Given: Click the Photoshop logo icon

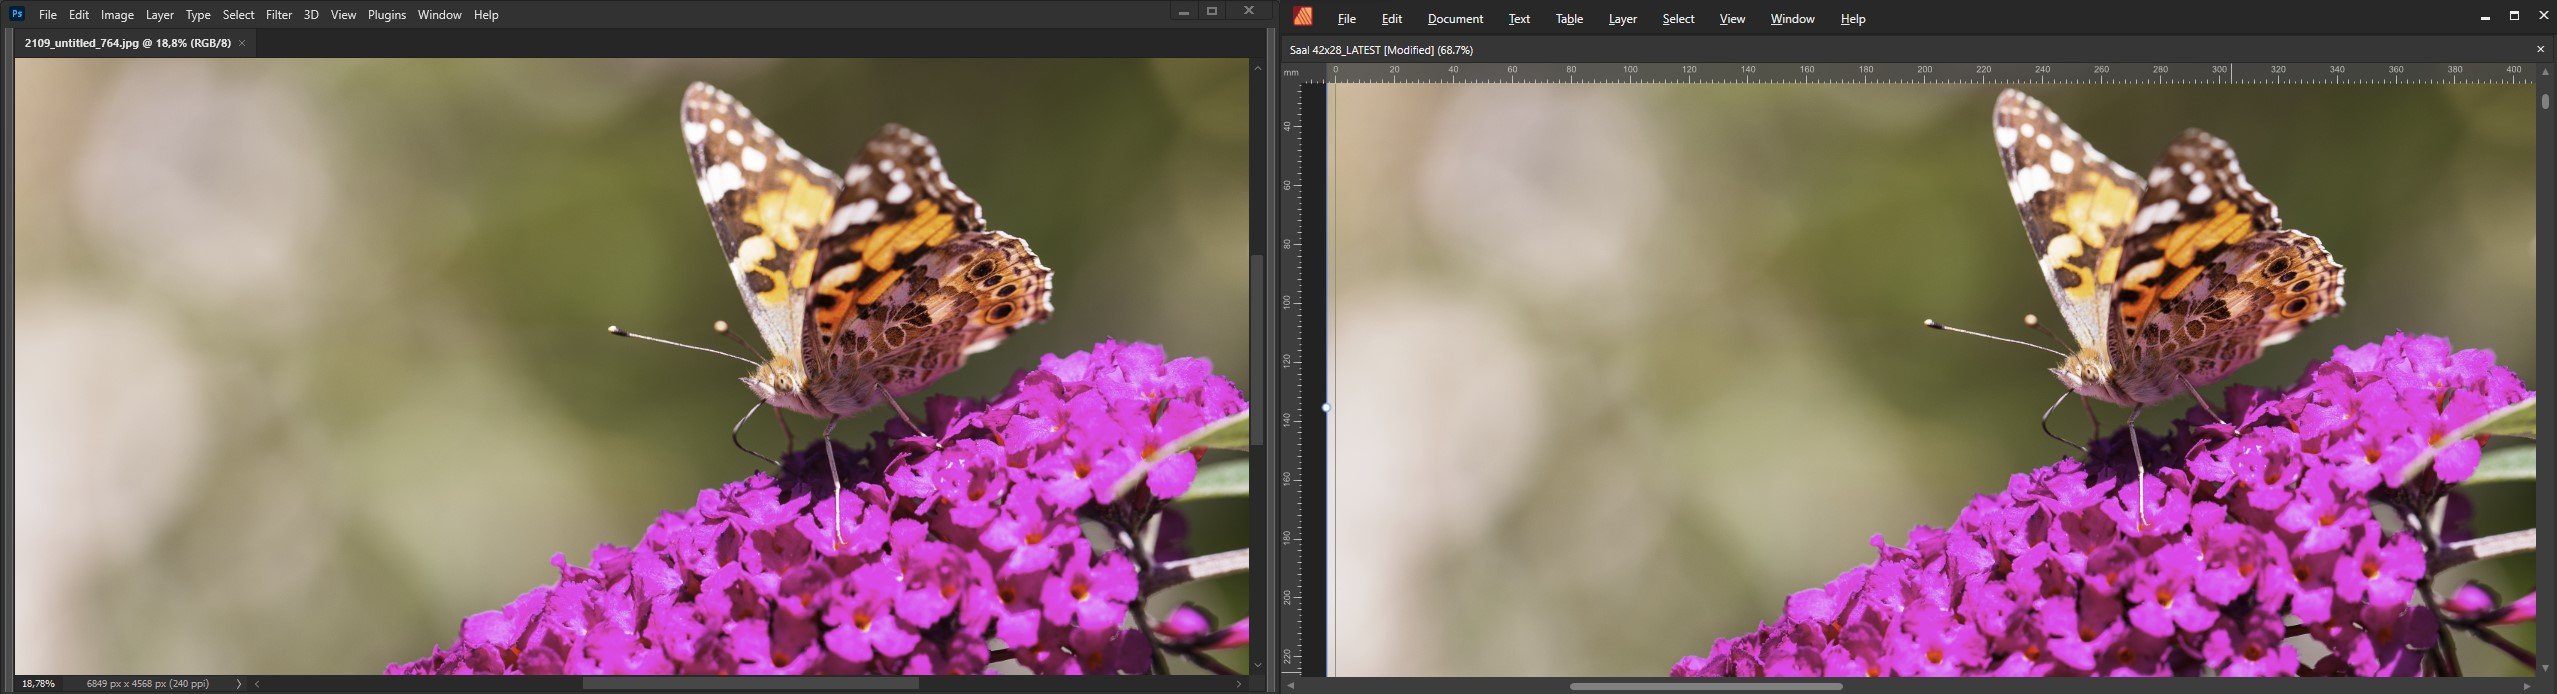Looking at the screenshot, I should 17,14.
